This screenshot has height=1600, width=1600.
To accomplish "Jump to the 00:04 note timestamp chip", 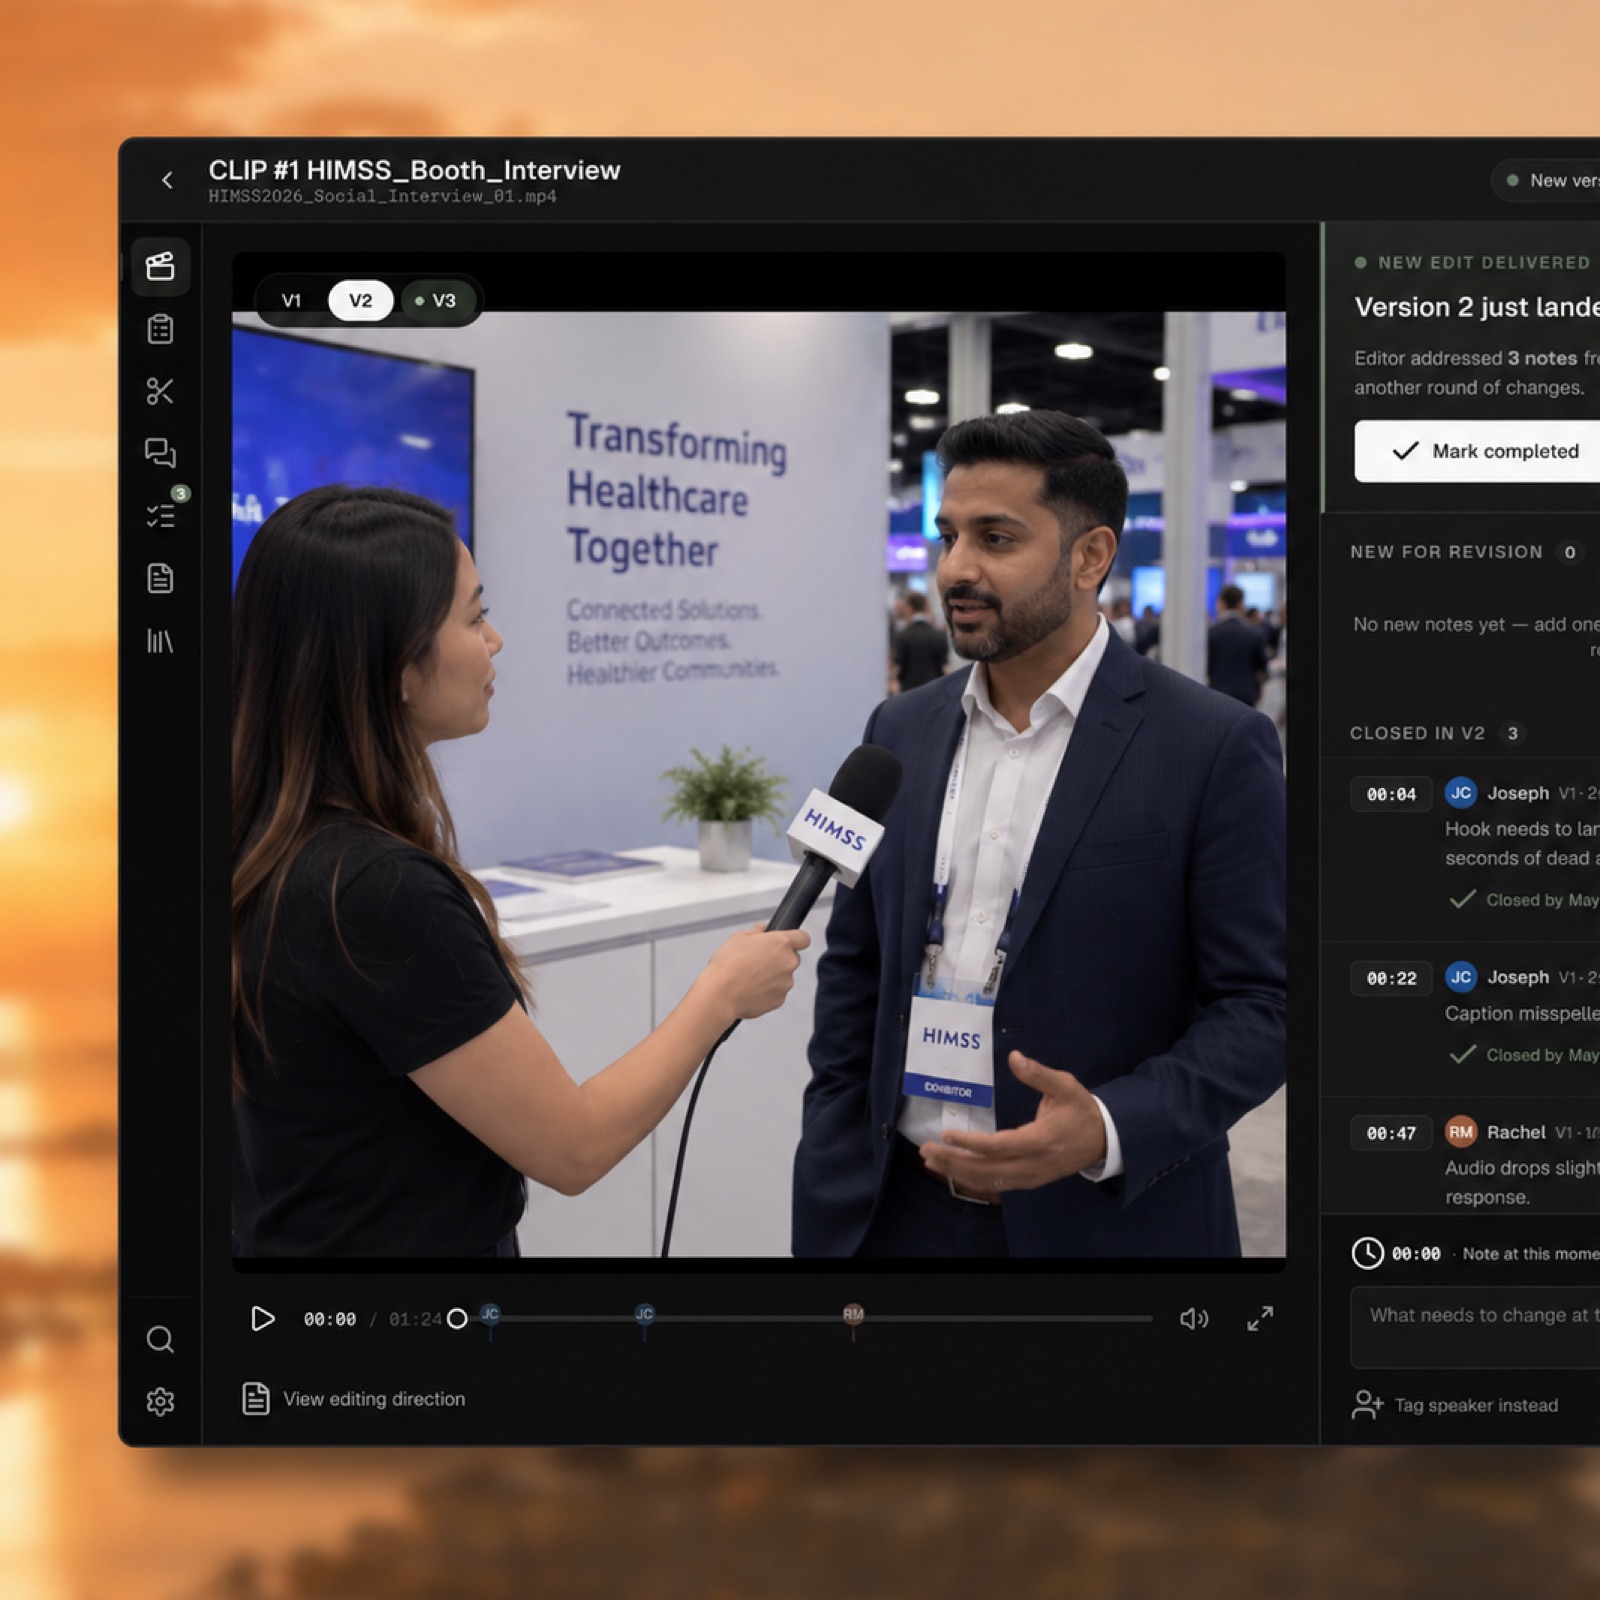I will click(x=1391, y=794).
